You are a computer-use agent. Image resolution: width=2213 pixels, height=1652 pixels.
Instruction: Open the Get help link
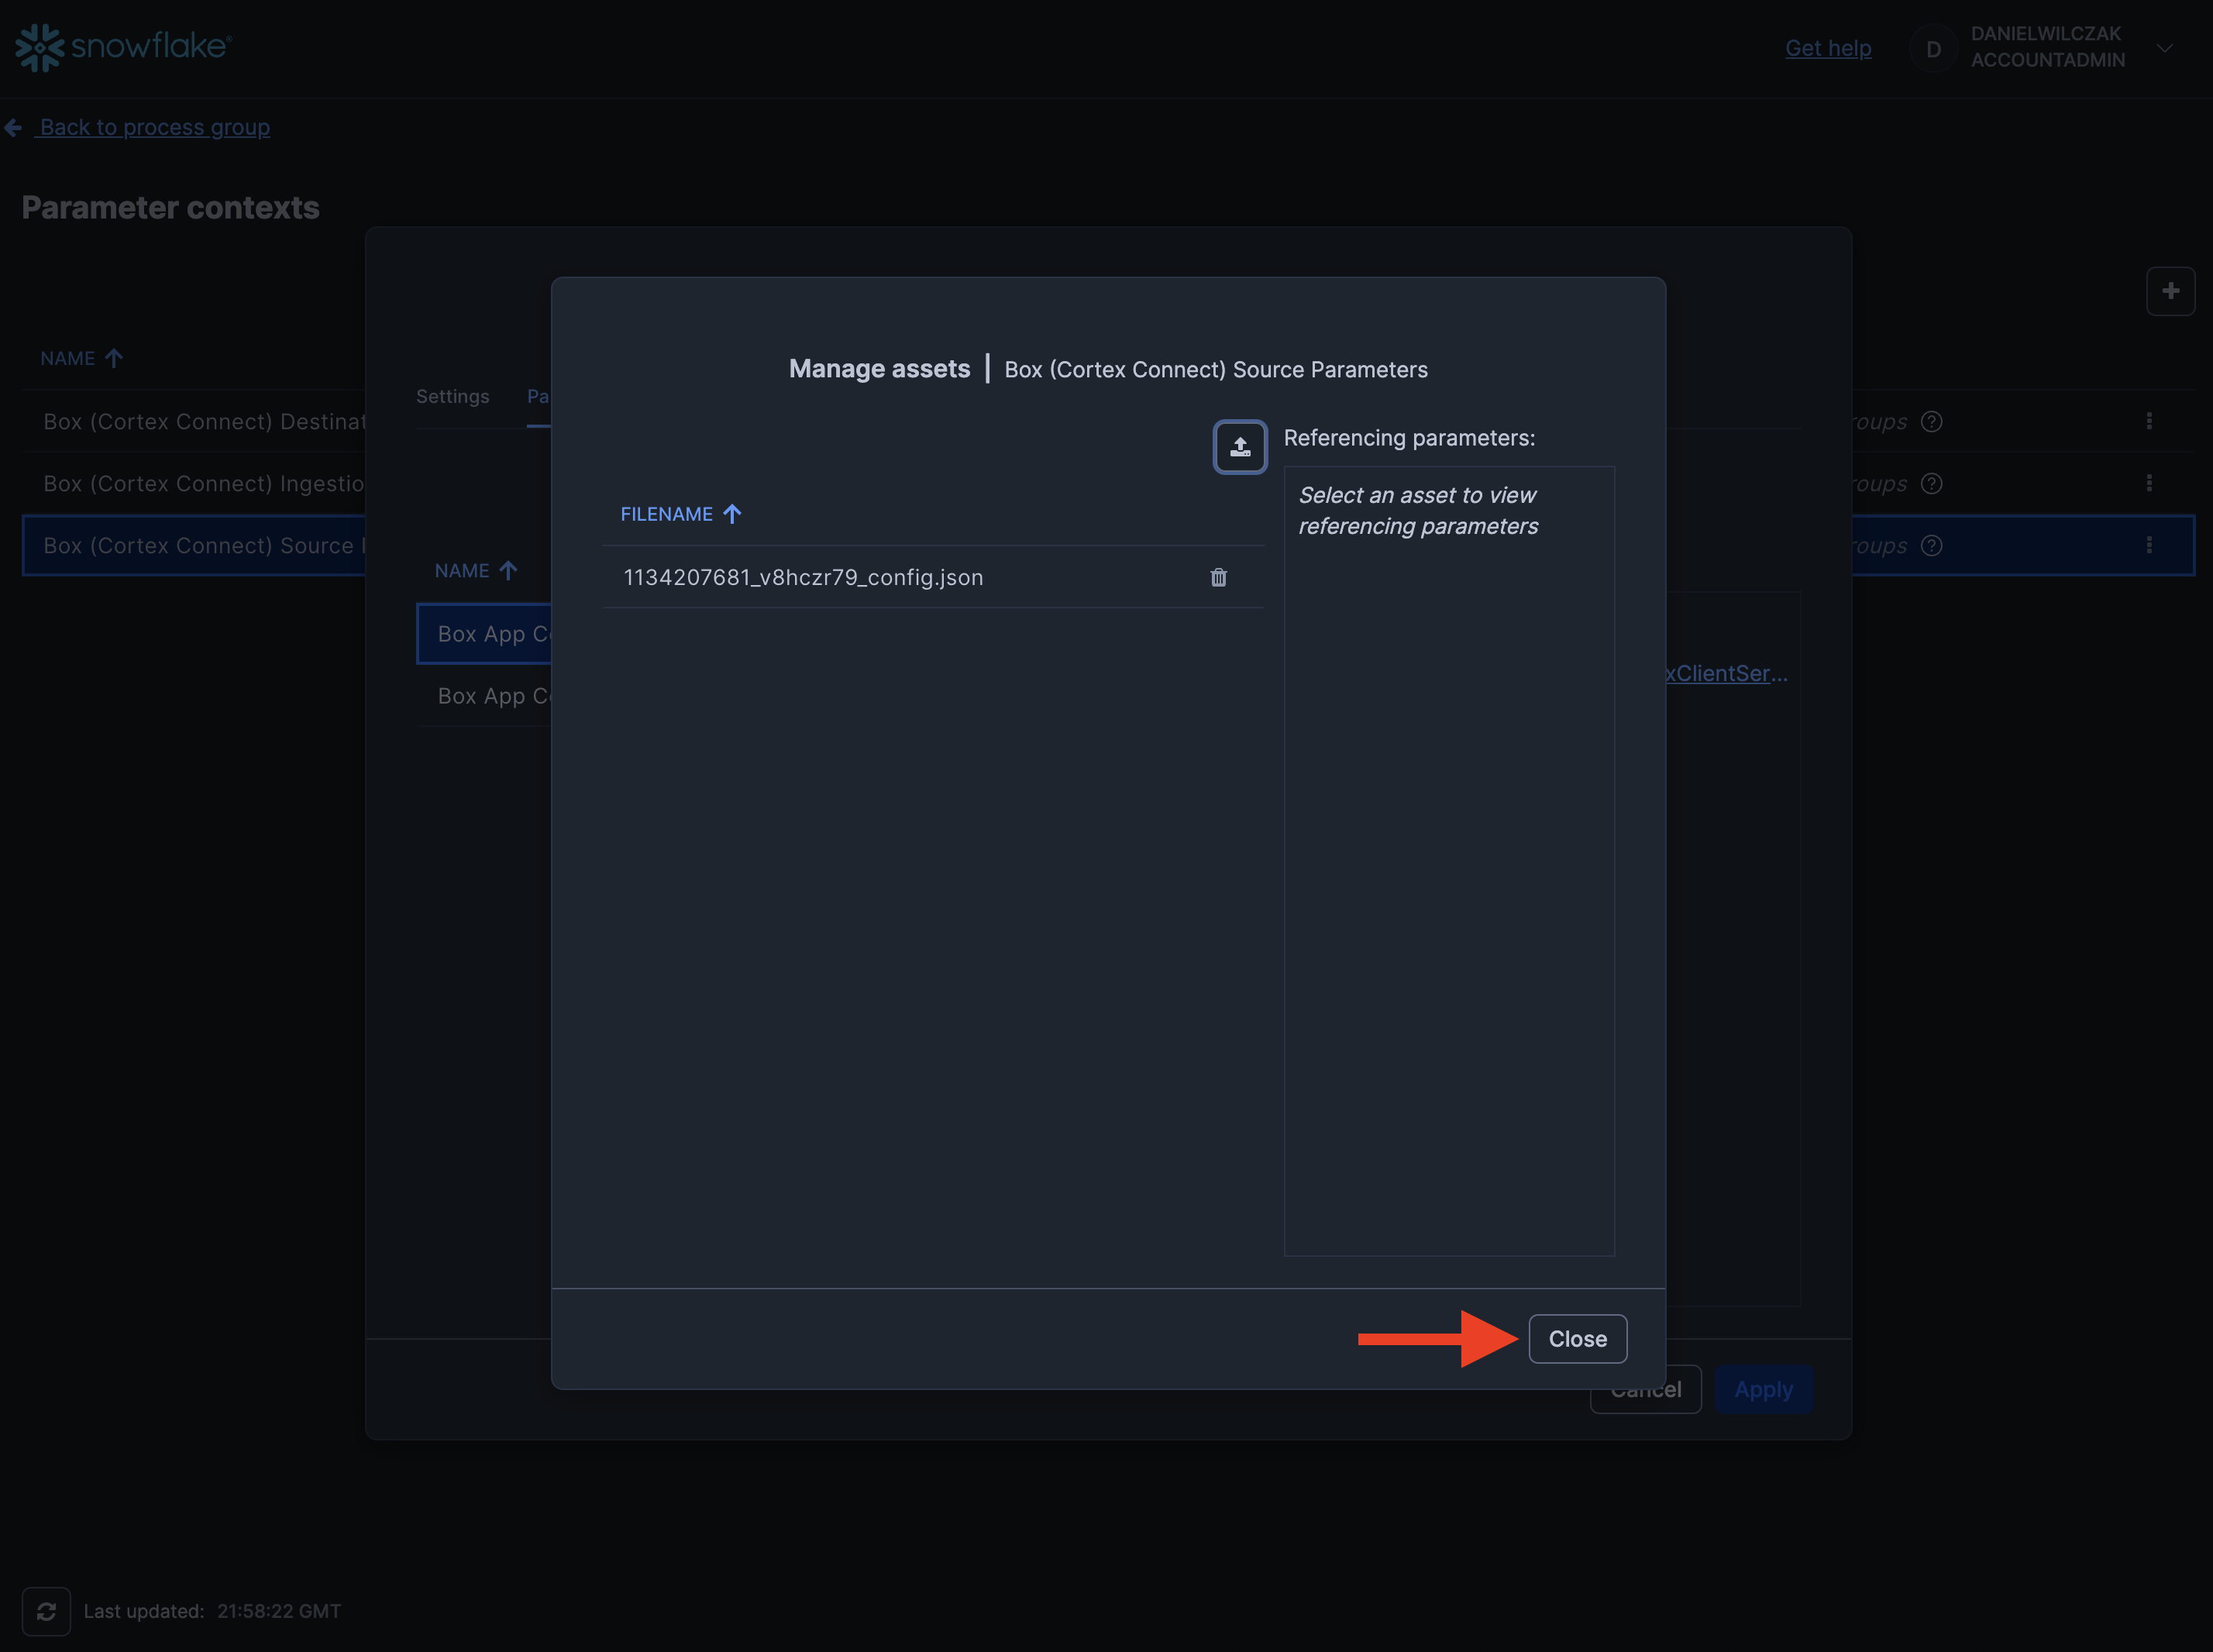pos(1827,48)
